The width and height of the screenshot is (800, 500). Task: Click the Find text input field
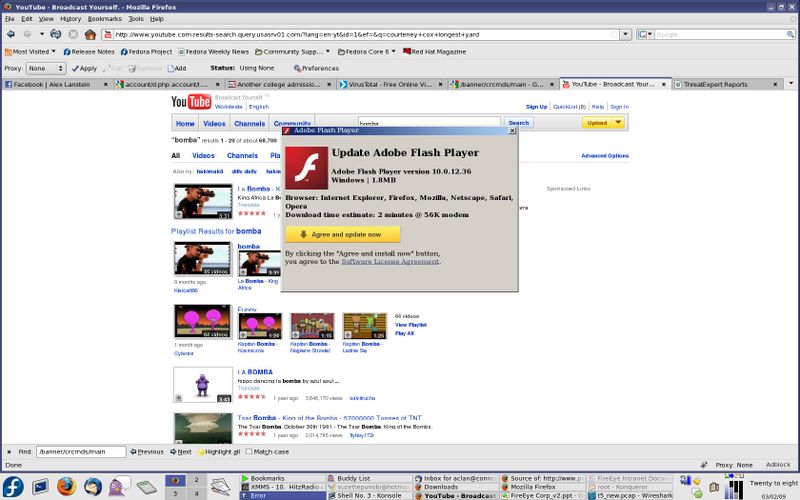[81, 452]
